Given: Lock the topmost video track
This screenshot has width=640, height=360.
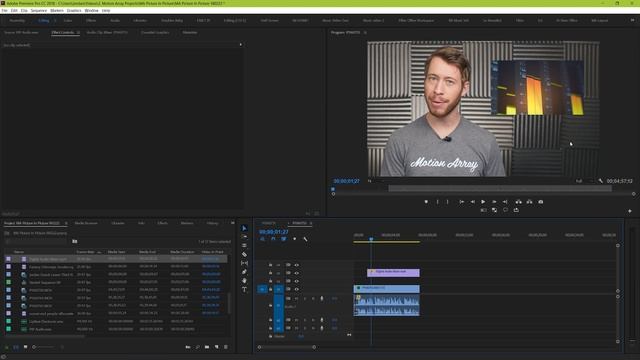Looking at the screenshot, I should [x=270, y=265].
